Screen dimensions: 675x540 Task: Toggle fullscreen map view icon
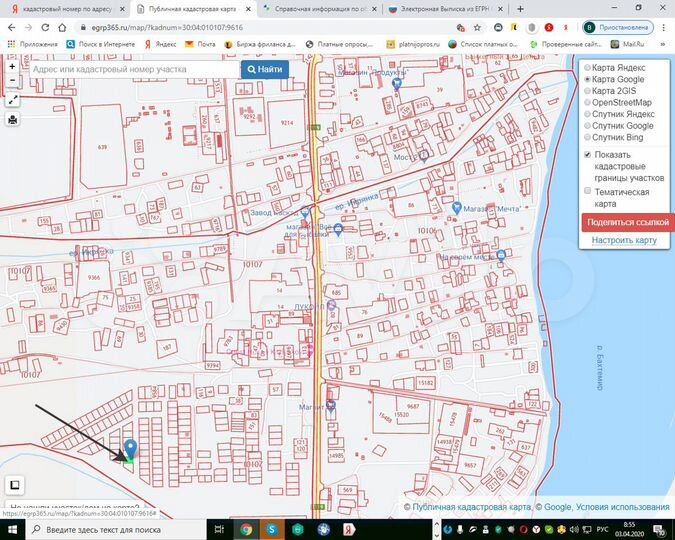click(12, 100)
